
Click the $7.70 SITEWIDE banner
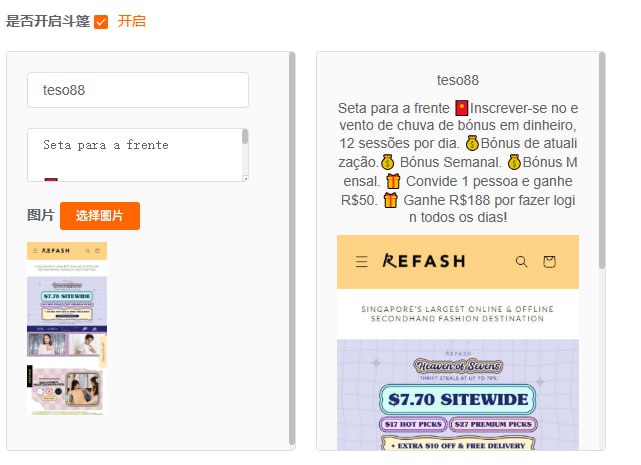point(457,400)
